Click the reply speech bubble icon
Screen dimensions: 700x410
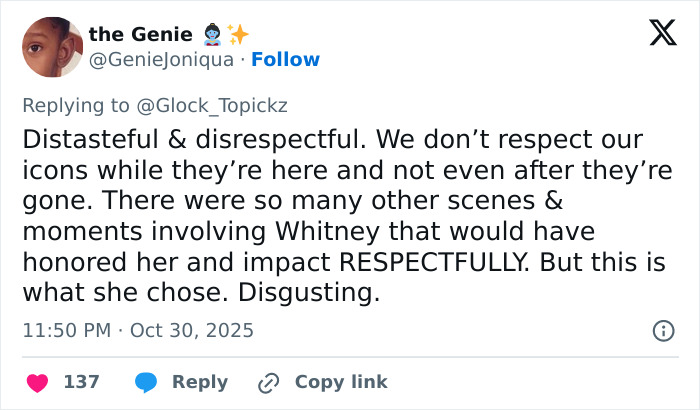coord(145,382)
